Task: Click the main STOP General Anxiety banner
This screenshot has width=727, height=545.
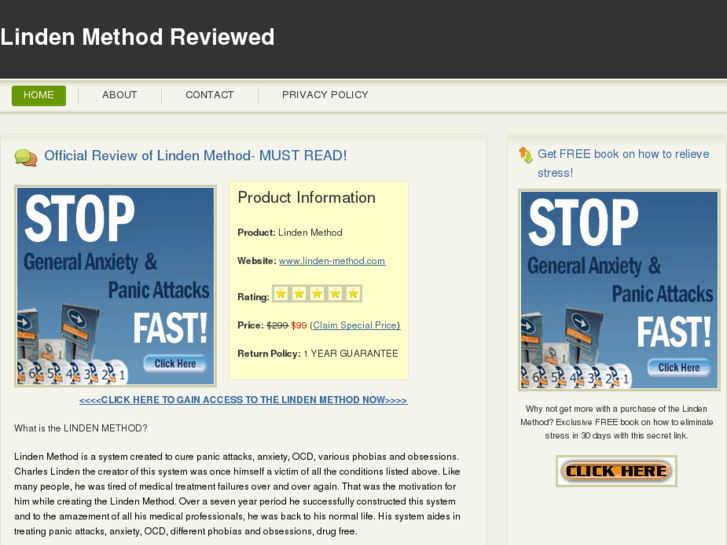Action: pos(115,286)
